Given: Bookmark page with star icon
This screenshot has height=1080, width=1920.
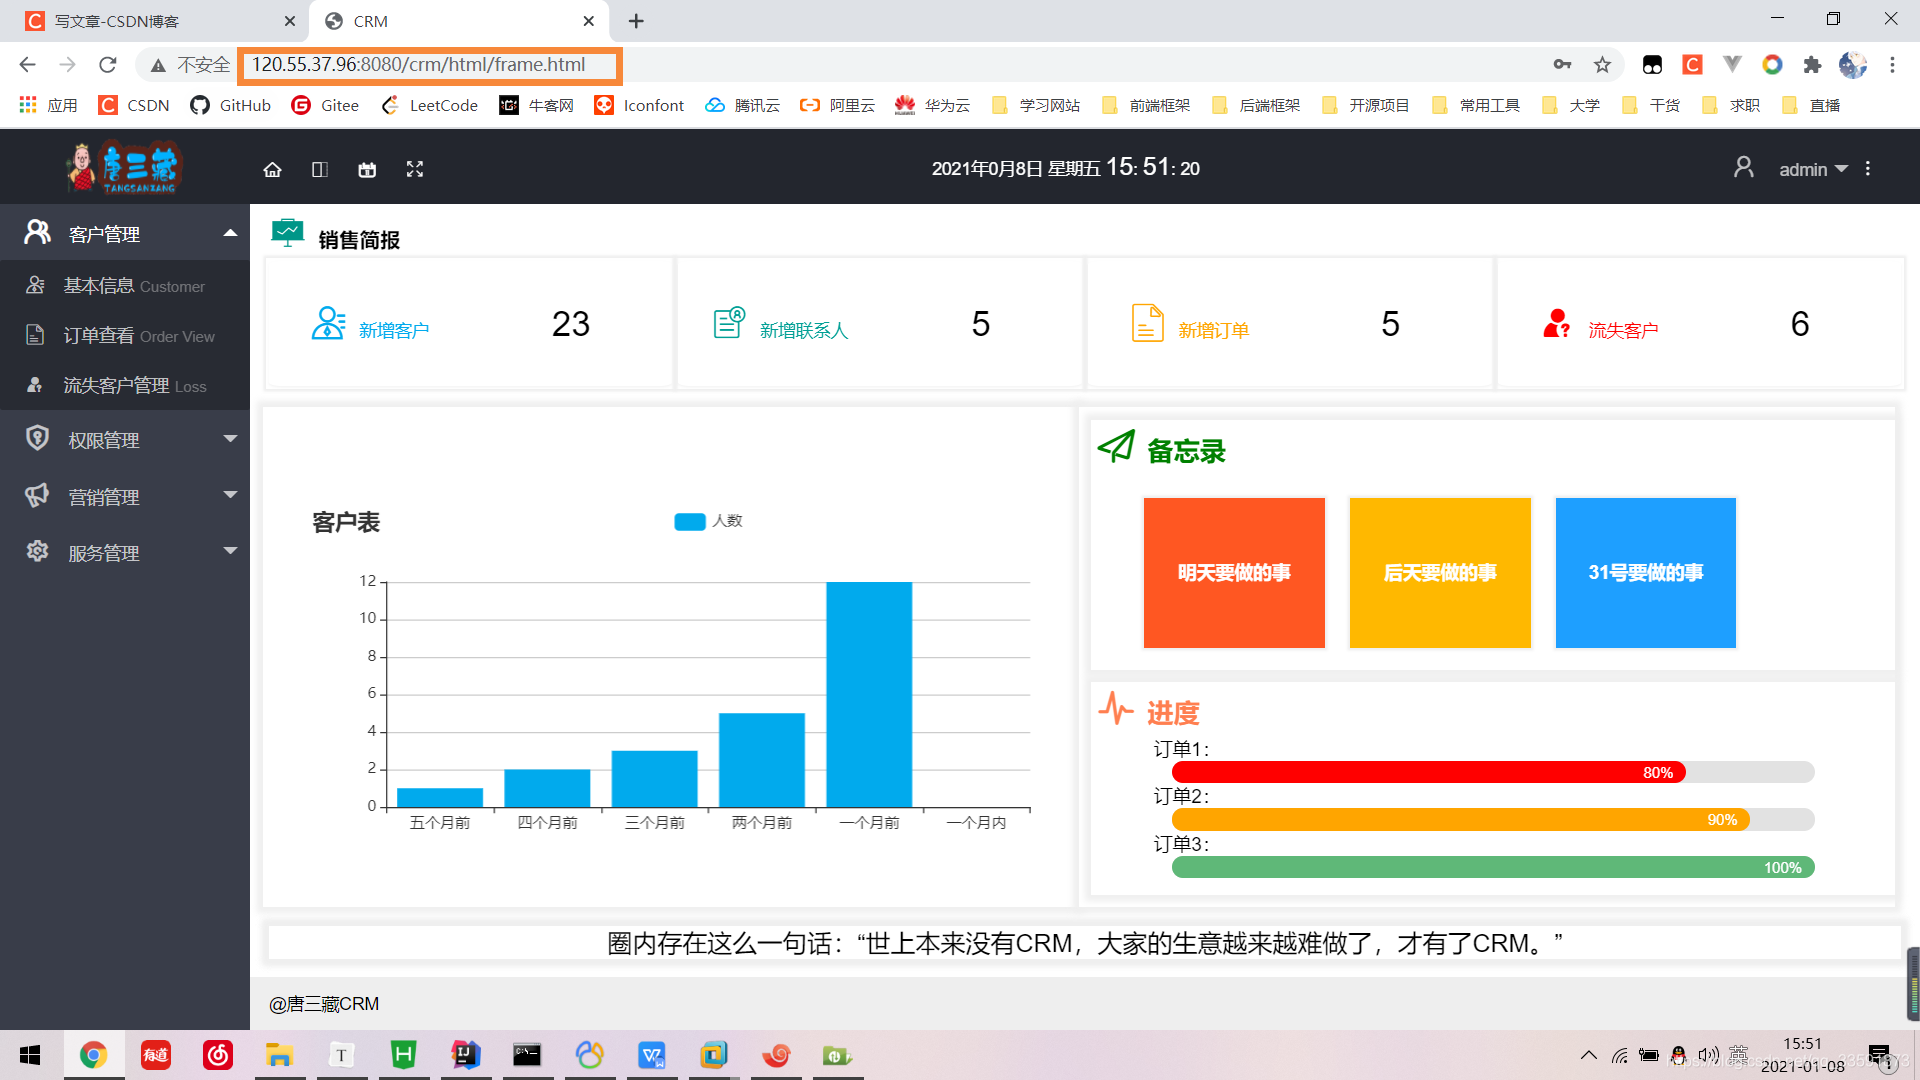Looking at the screenshot, I should coord(1603,65).
